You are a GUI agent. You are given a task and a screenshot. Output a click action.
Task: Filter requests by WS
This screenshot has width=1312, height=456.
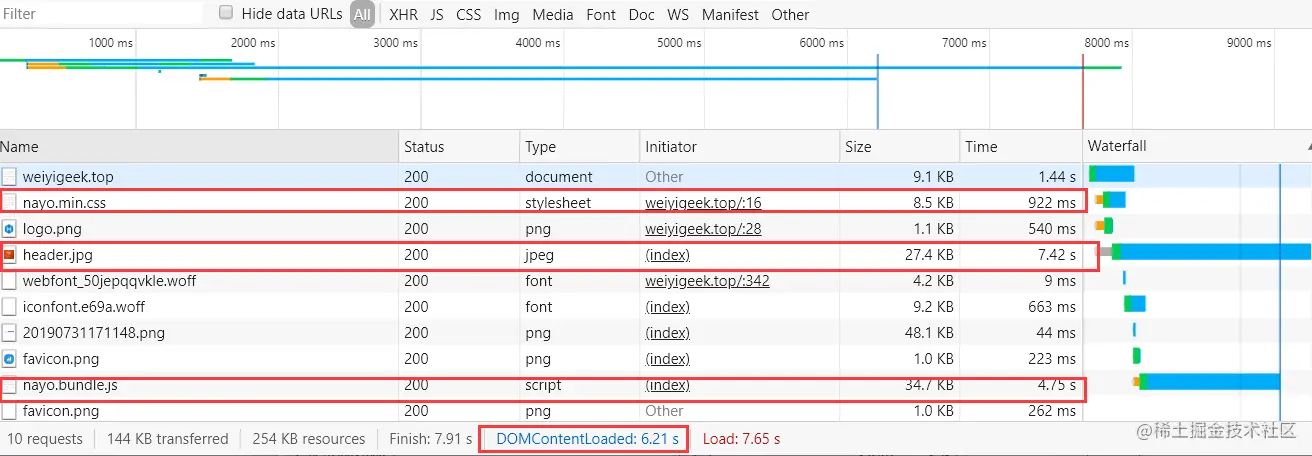point(678,14)
